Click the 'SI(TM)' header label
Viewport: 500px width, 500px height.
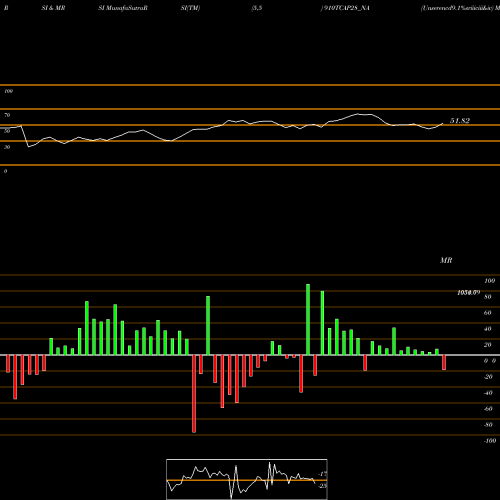click(x=190, y=8)
